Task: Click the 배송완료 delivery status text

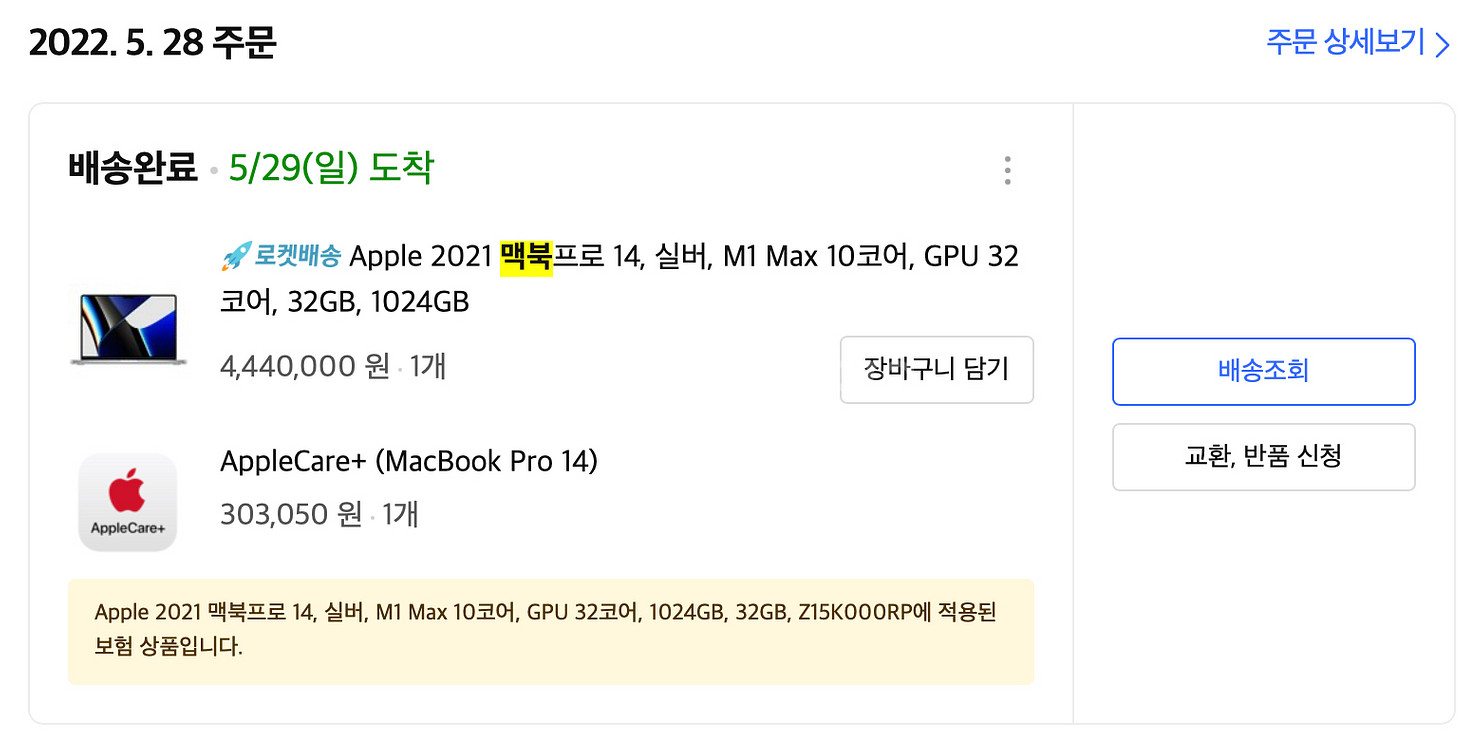Action: coord(133,168)
